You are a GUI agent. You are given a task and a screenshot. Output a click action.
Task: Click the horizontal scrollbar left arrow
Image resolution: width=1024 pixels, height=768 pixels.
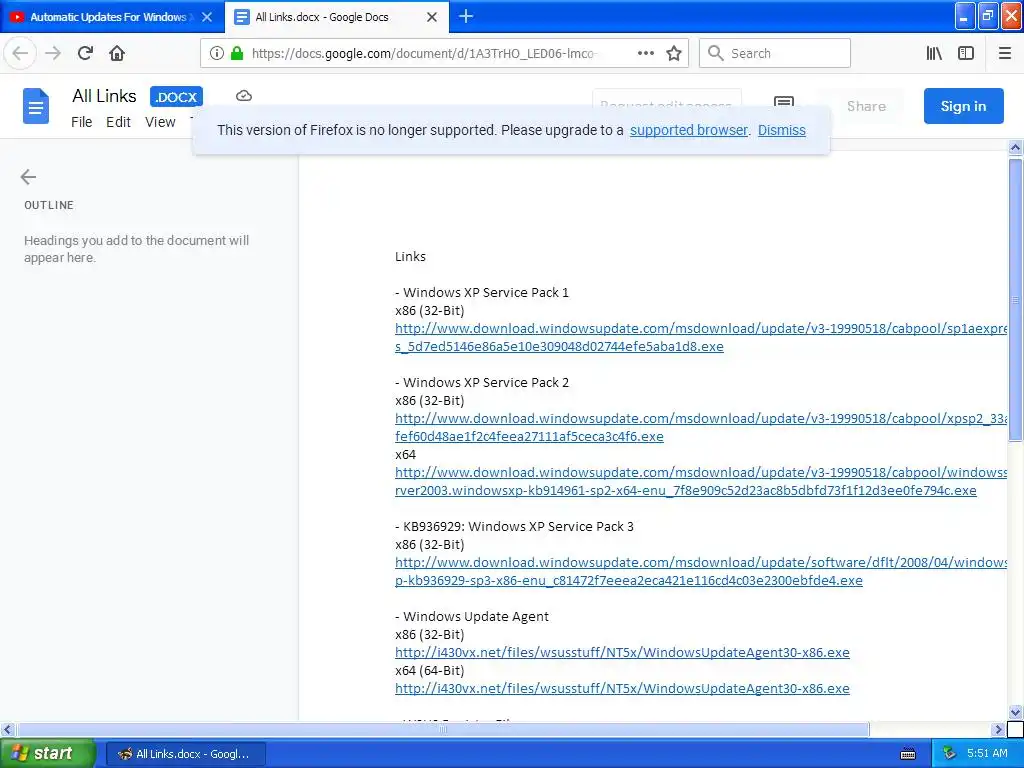coord(7,729)
